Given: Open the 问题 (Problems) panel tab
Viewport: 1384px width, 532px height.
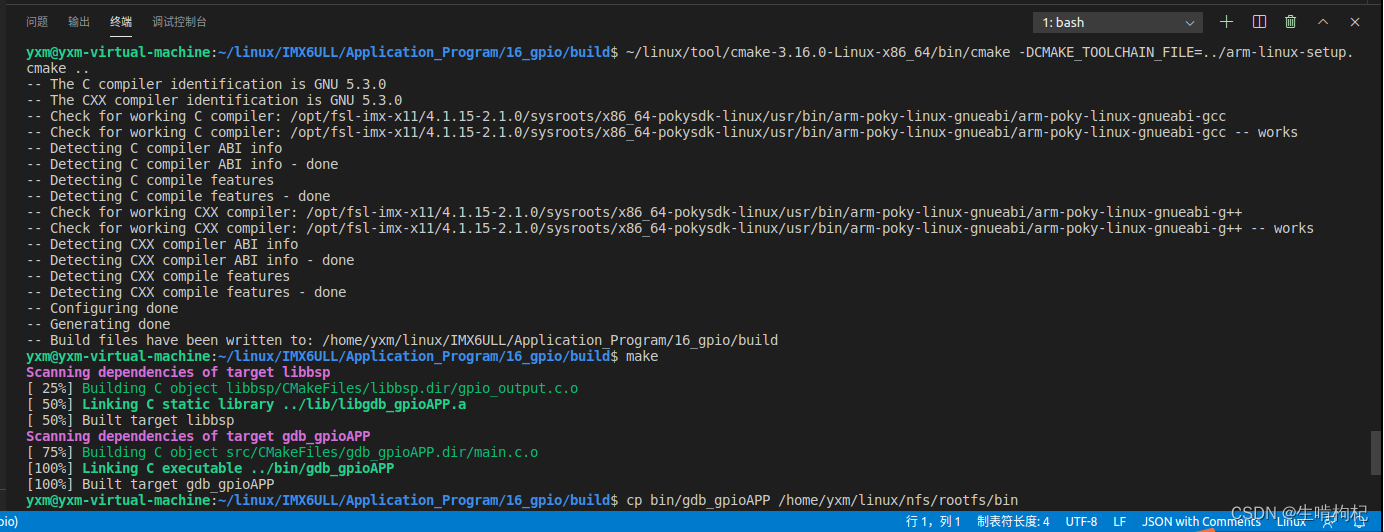Looking at the screenshot, I should click(37, 22).
